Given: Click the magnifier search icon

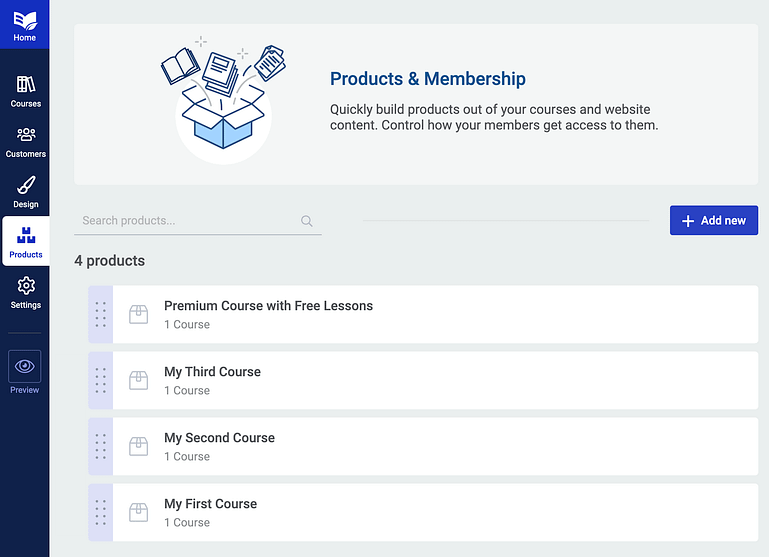Looking at the screenshot, I should coord(307,221).
